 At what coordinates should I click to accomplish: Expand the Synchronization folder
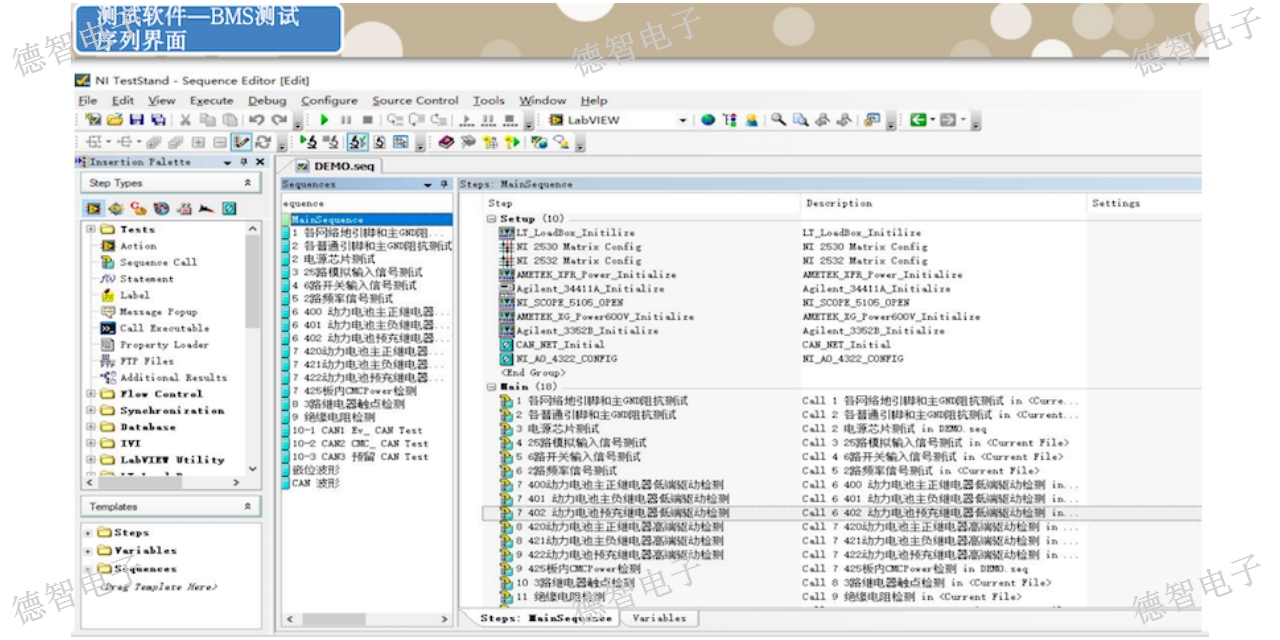click(x=91, y=411)
